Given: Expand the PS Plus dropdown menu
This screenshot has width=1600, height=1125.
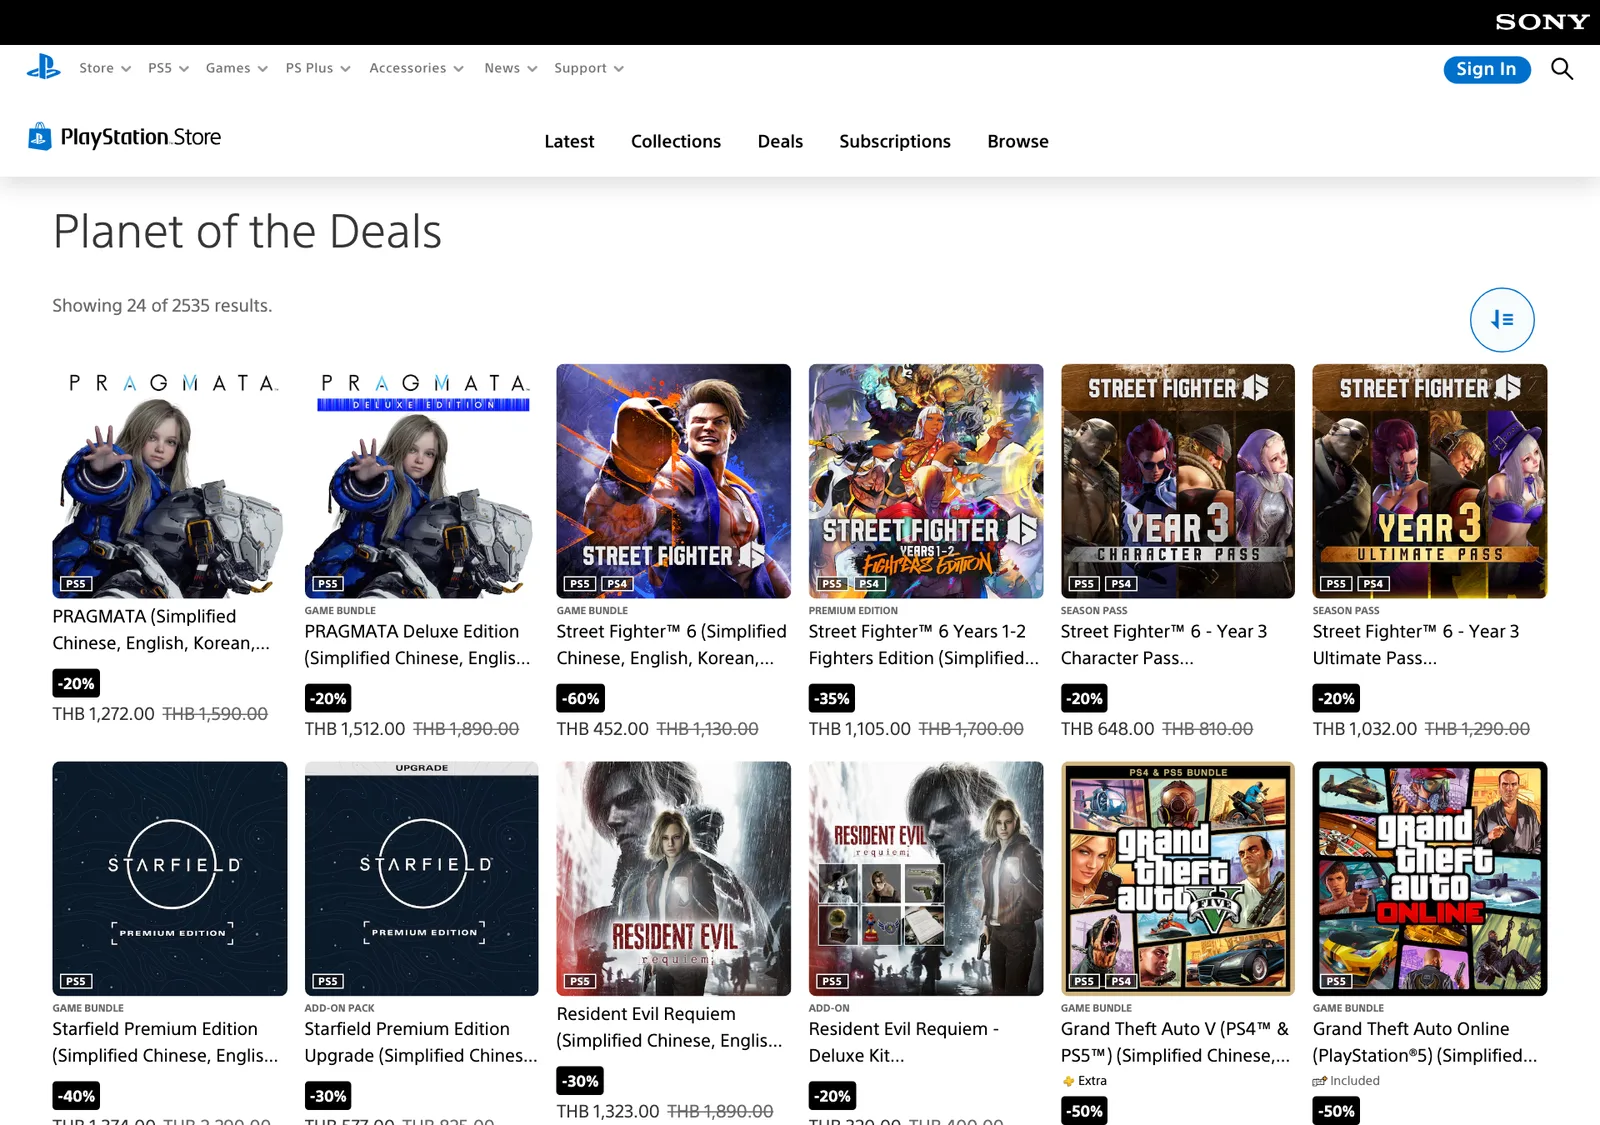Looking at the screenshot, I should pos(318,68).
